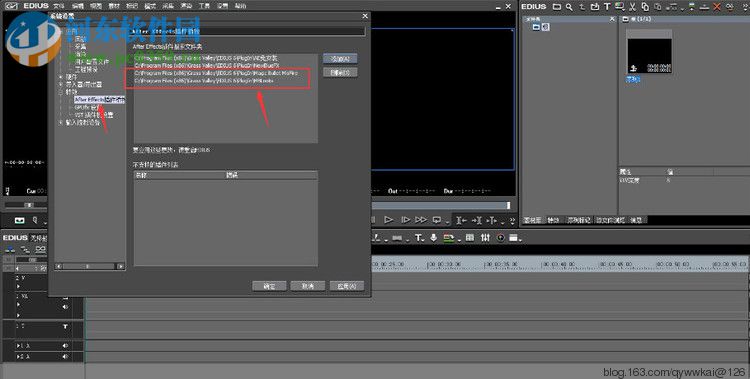Click 取消 in System Settings dialog
This screenshot has height=379, width=750.
308,286
